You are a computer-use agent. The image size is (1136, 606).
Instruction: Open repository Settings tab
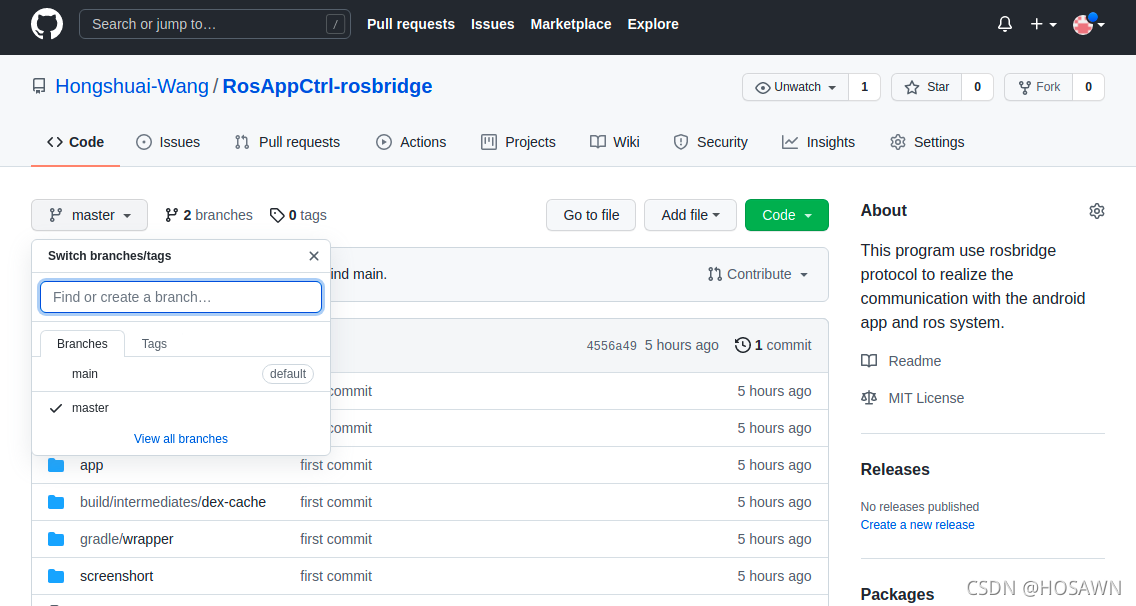[927, 142]
